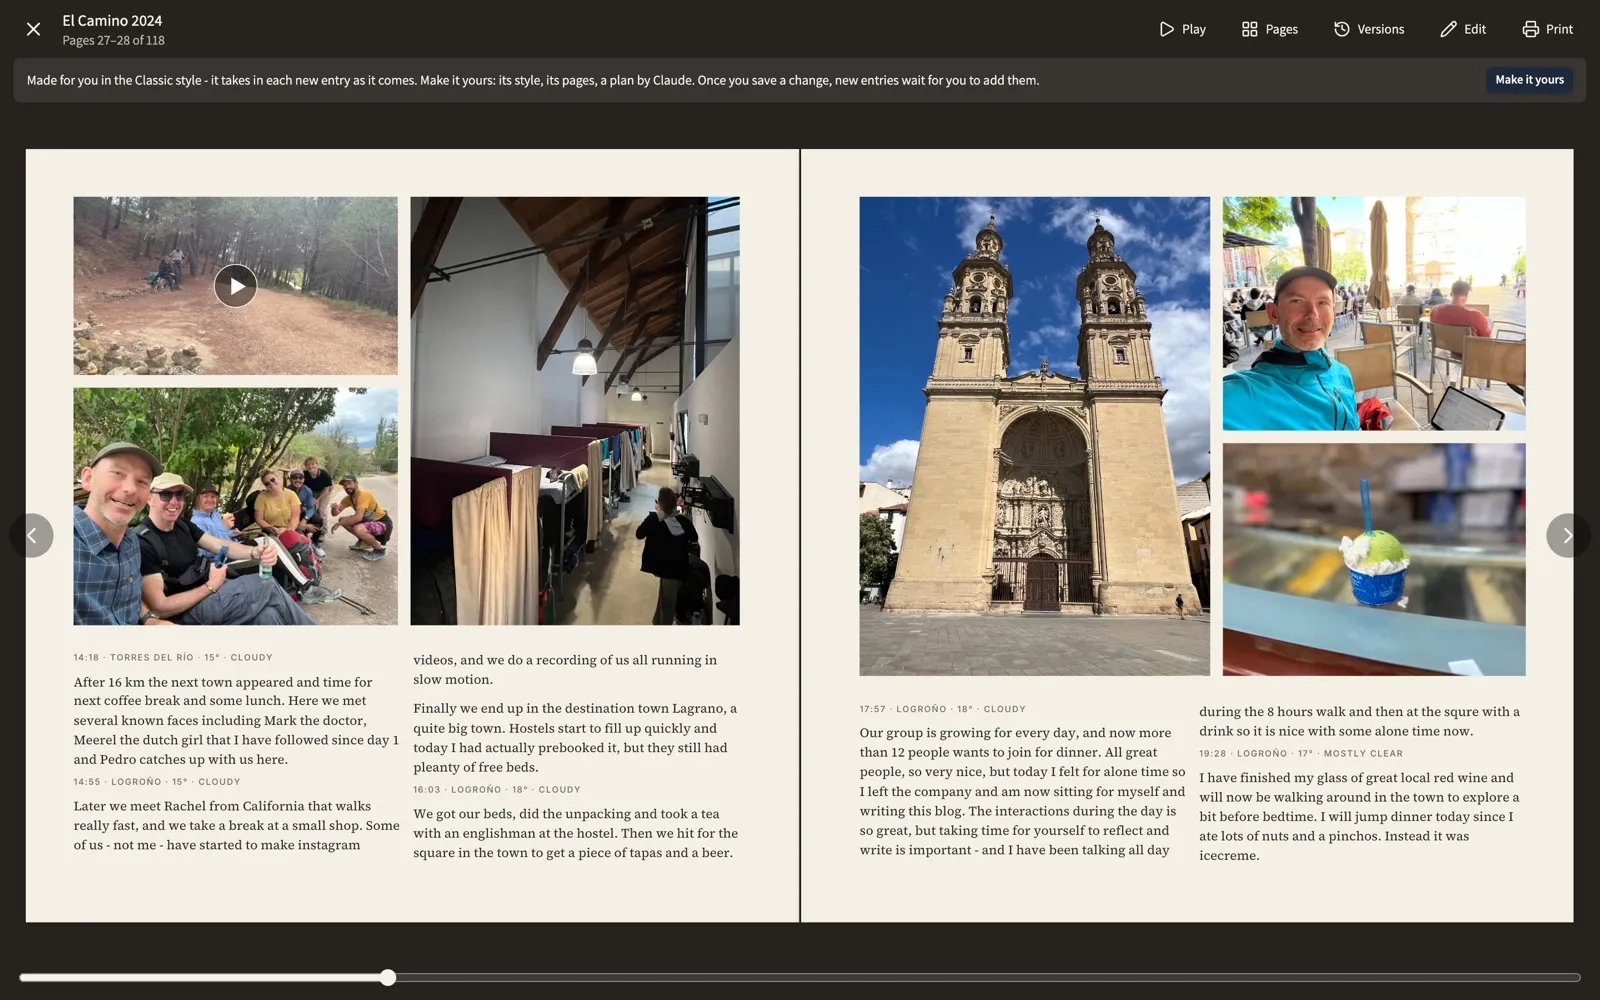
Task: Open the ice cream cup photo
Action: [1374, 560]
